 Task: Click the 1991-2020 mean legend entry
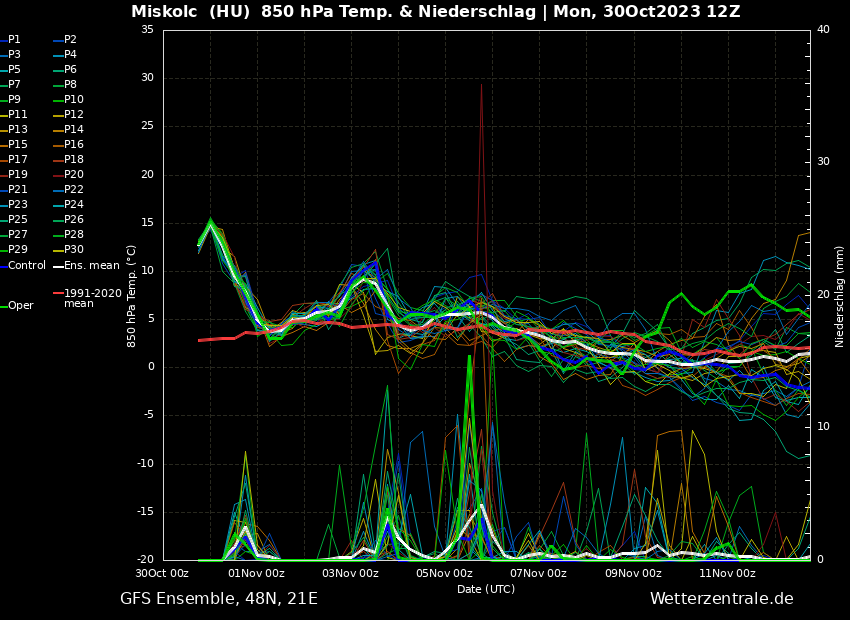[92, 298]
